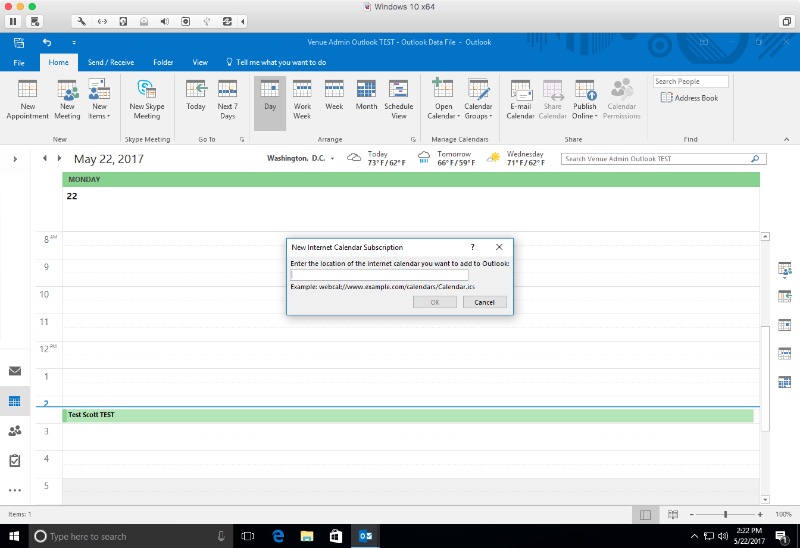Click the search magnifier icon

click(755, 159)
